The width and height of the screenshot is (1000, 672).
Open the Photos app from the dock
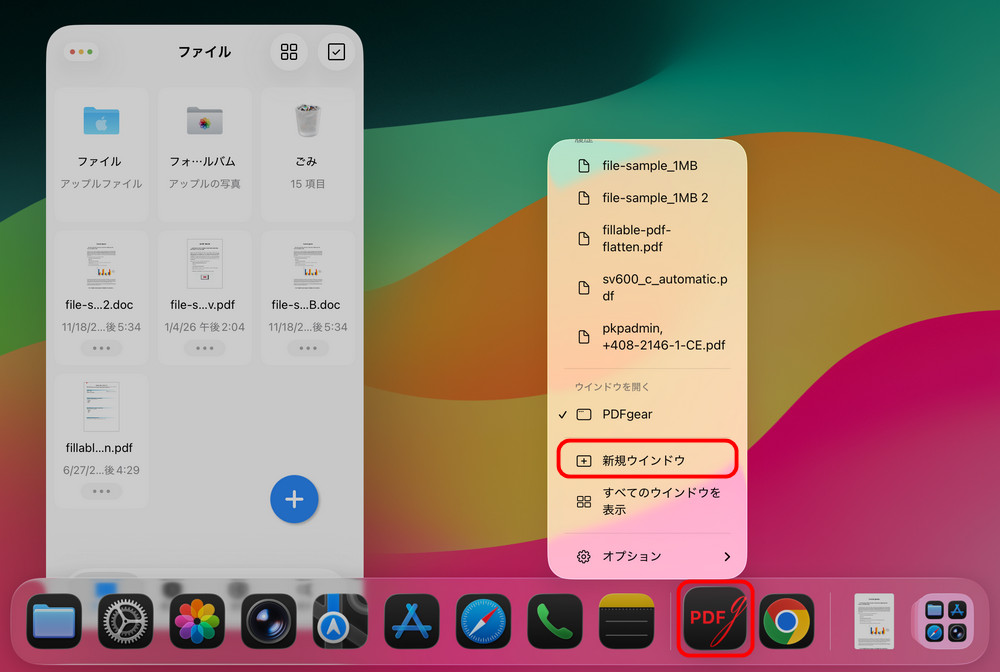click(197, 619)
